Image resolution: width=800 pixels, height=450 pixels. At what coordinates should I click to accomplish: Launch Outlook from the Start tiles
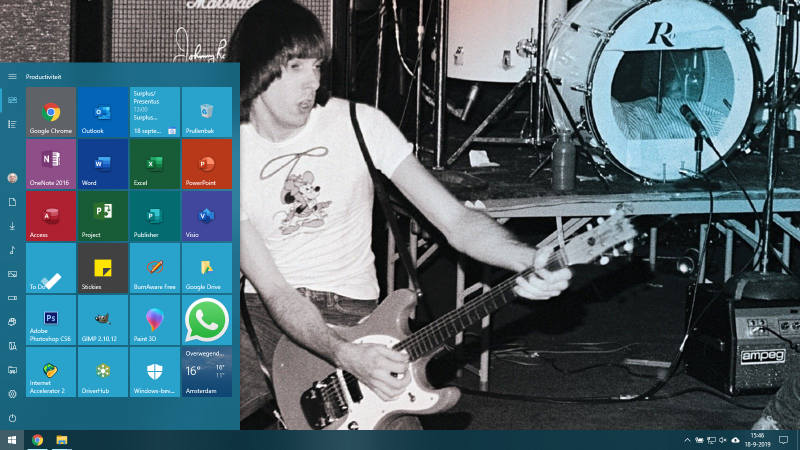click(x=103, y=112)
